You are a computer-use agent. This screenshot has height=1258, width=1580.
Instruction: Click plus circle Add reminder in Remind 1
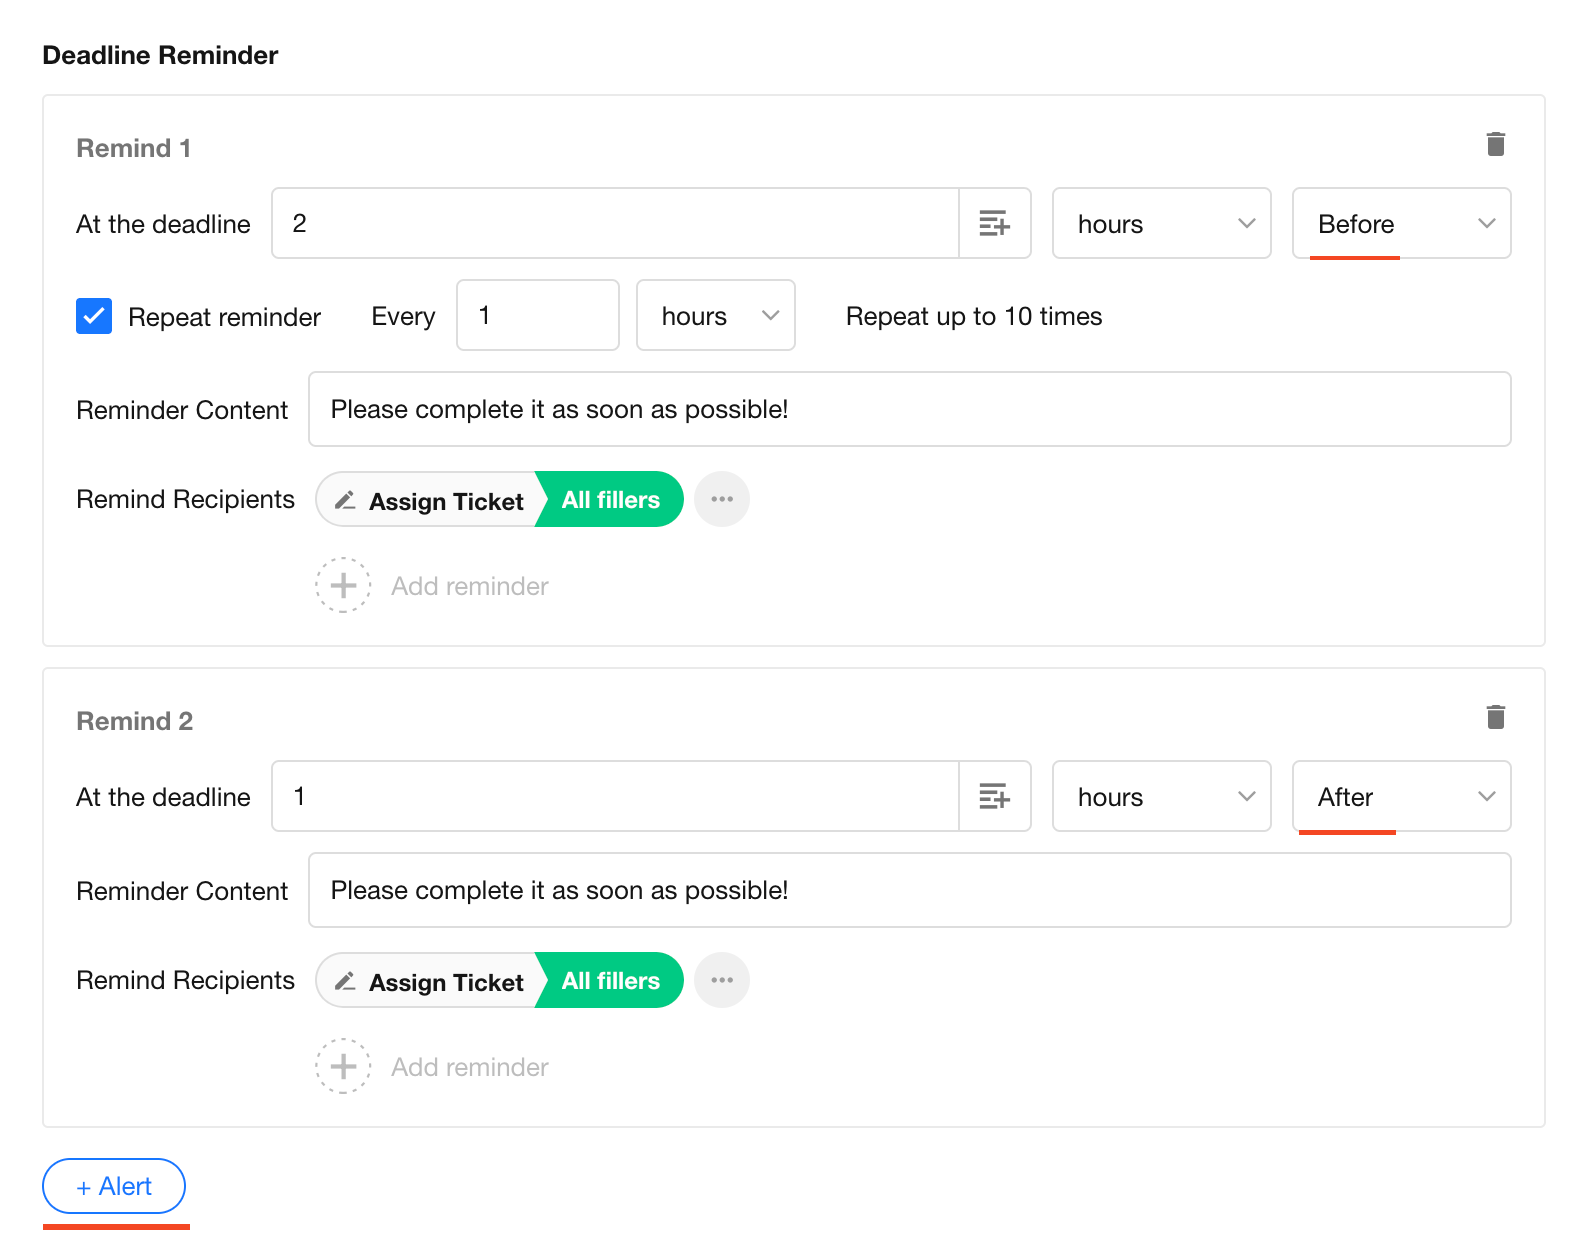point(344,585)
